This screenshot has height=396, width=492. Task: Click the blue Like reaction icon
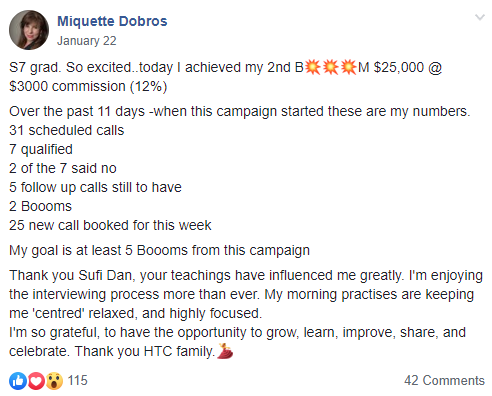coord(18,381)
